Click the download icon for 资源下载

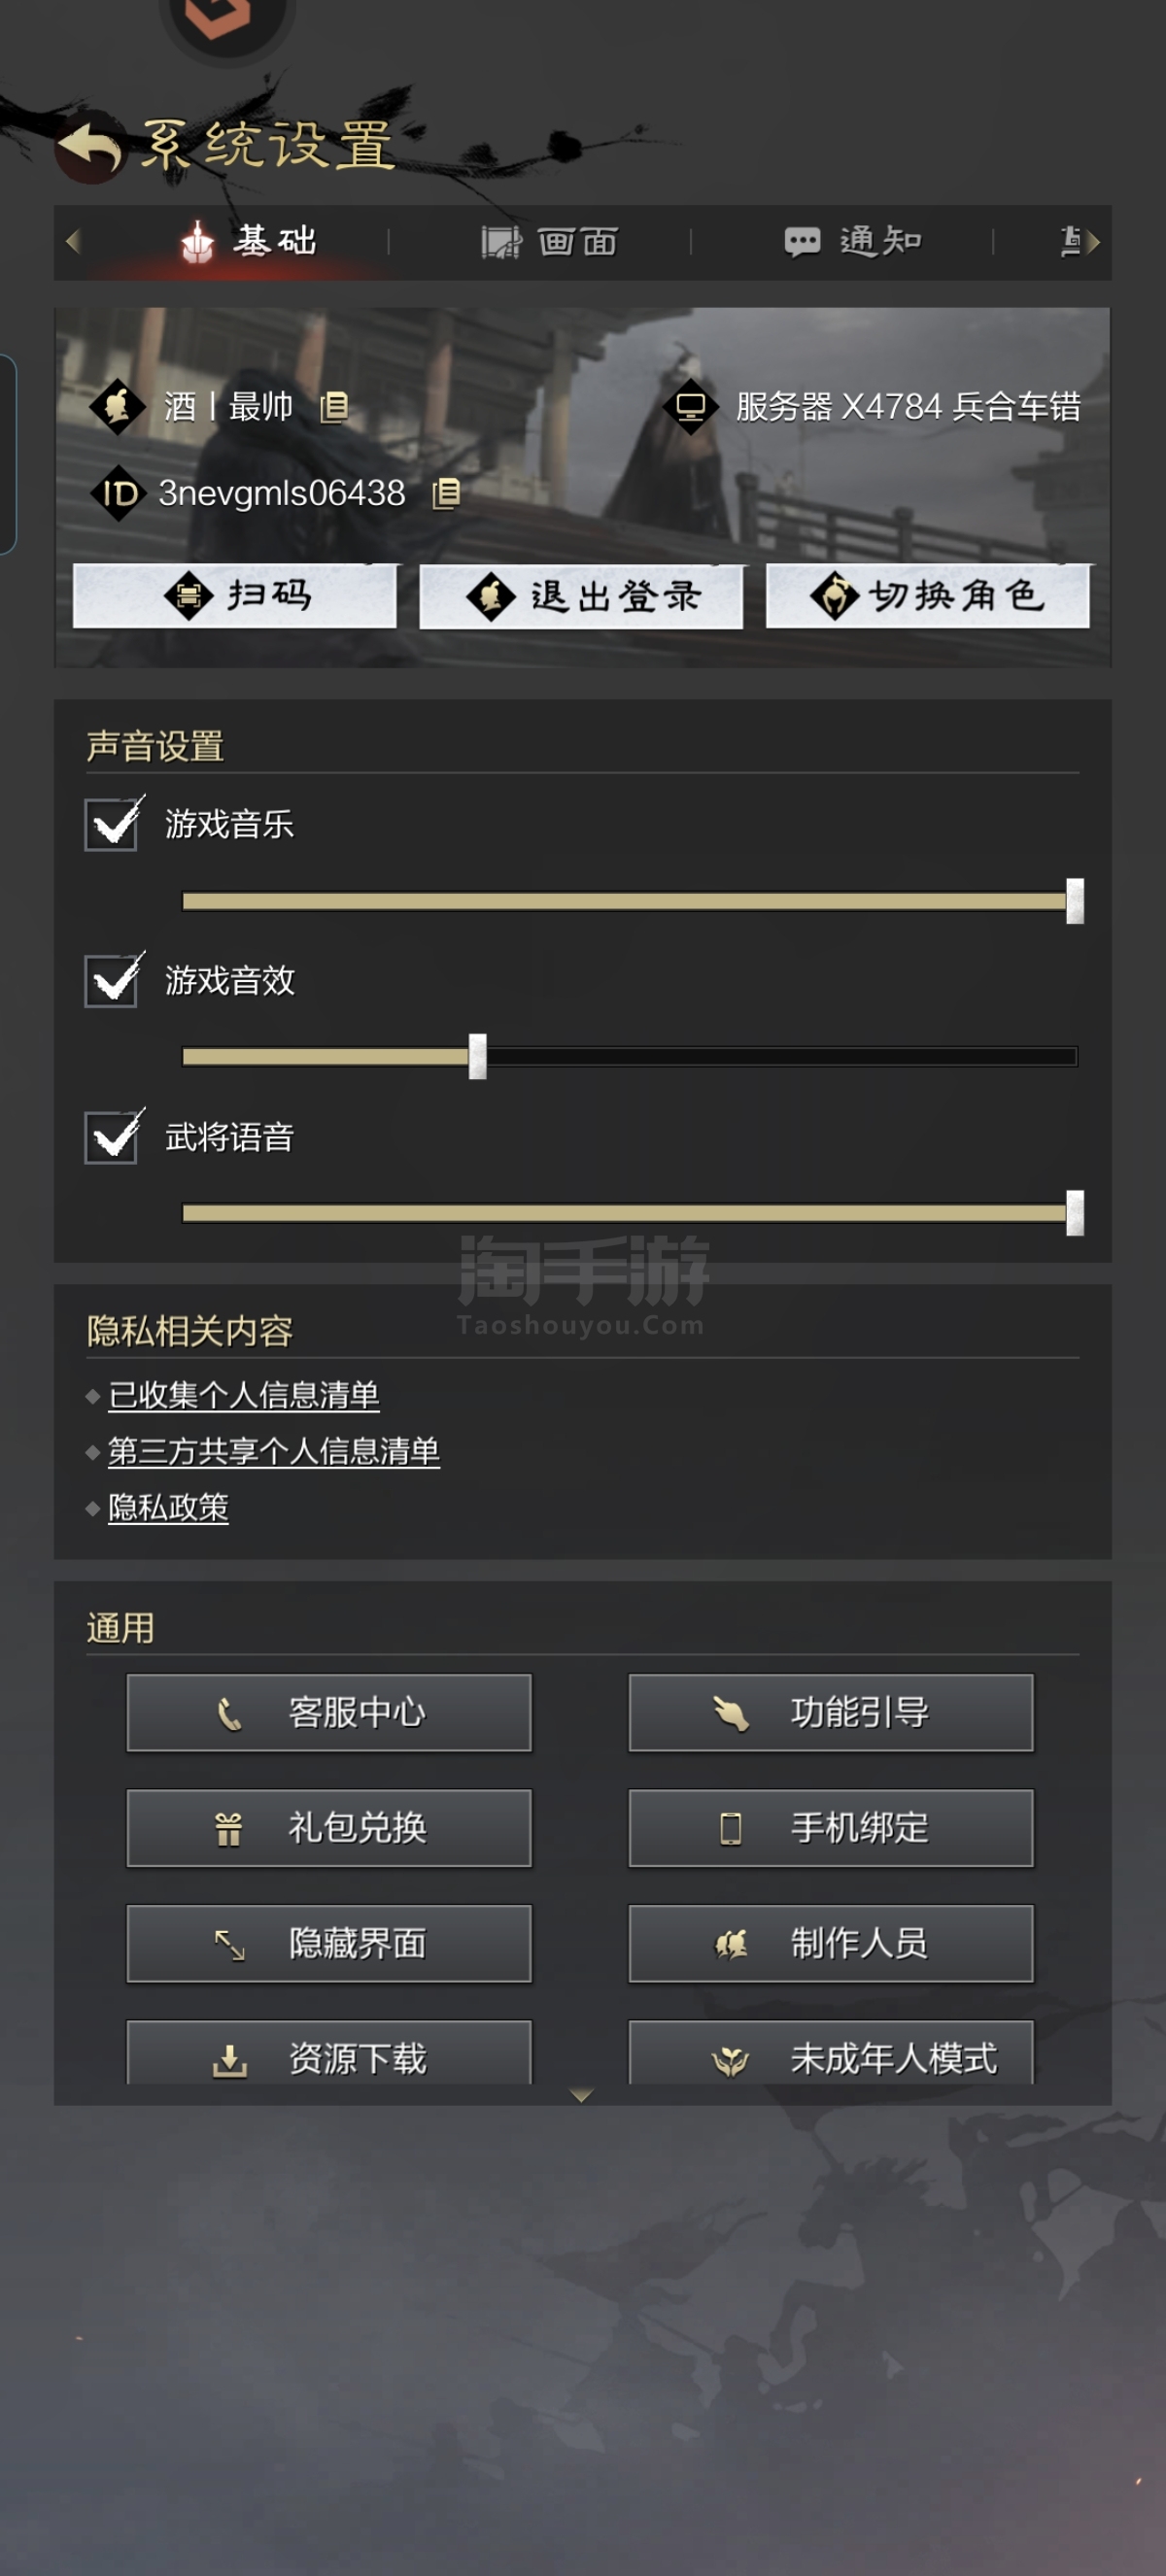point(229,2059)
